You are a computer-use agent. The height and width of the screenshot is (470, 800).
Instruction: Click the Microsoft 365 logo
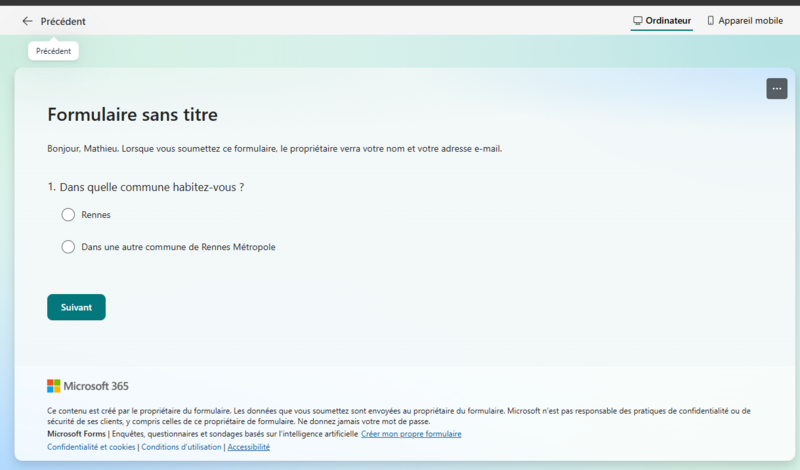coord(88,386)
